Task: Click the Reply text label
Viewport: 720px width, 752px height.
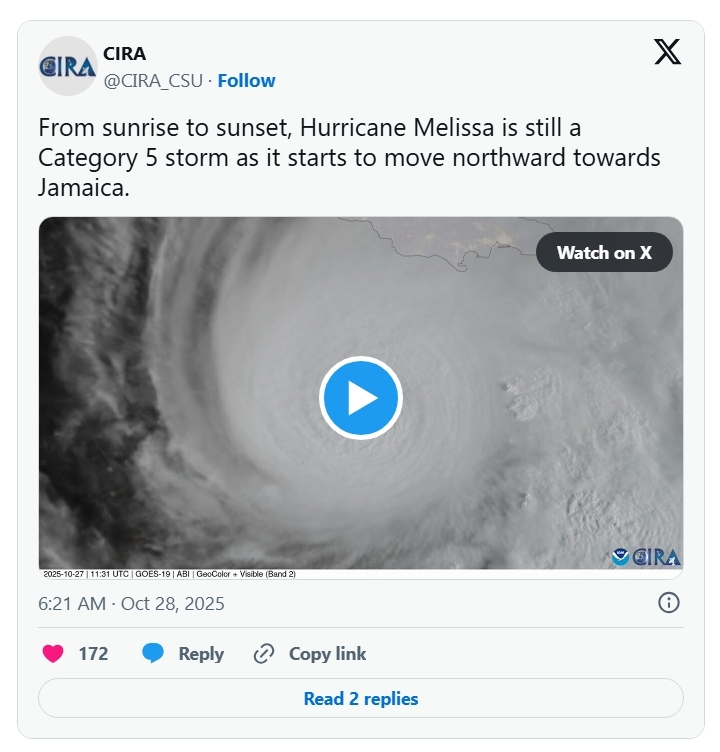Action: 201,654
